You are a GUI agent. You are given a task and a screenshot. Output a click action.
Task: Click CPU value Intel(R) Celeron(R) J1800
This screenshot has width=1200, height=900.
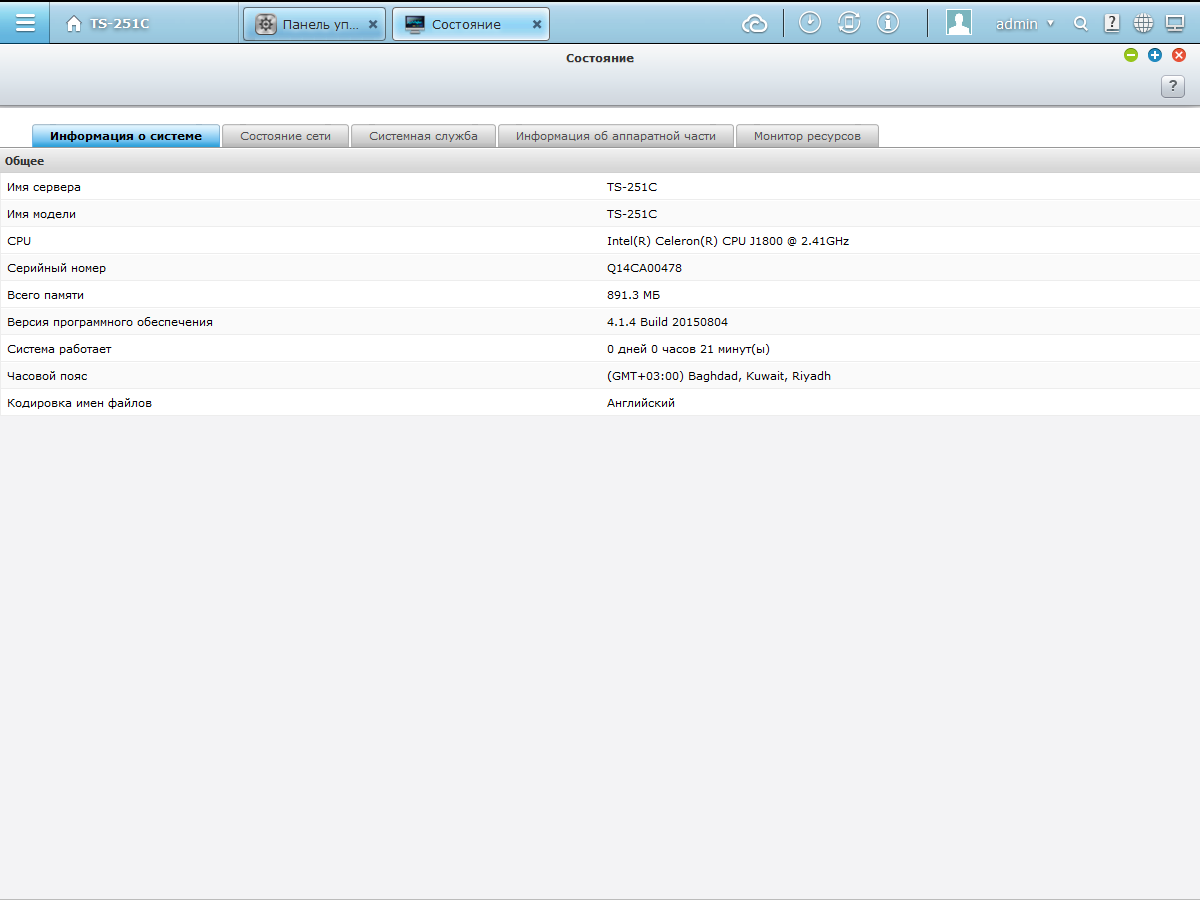pos(728,241)
